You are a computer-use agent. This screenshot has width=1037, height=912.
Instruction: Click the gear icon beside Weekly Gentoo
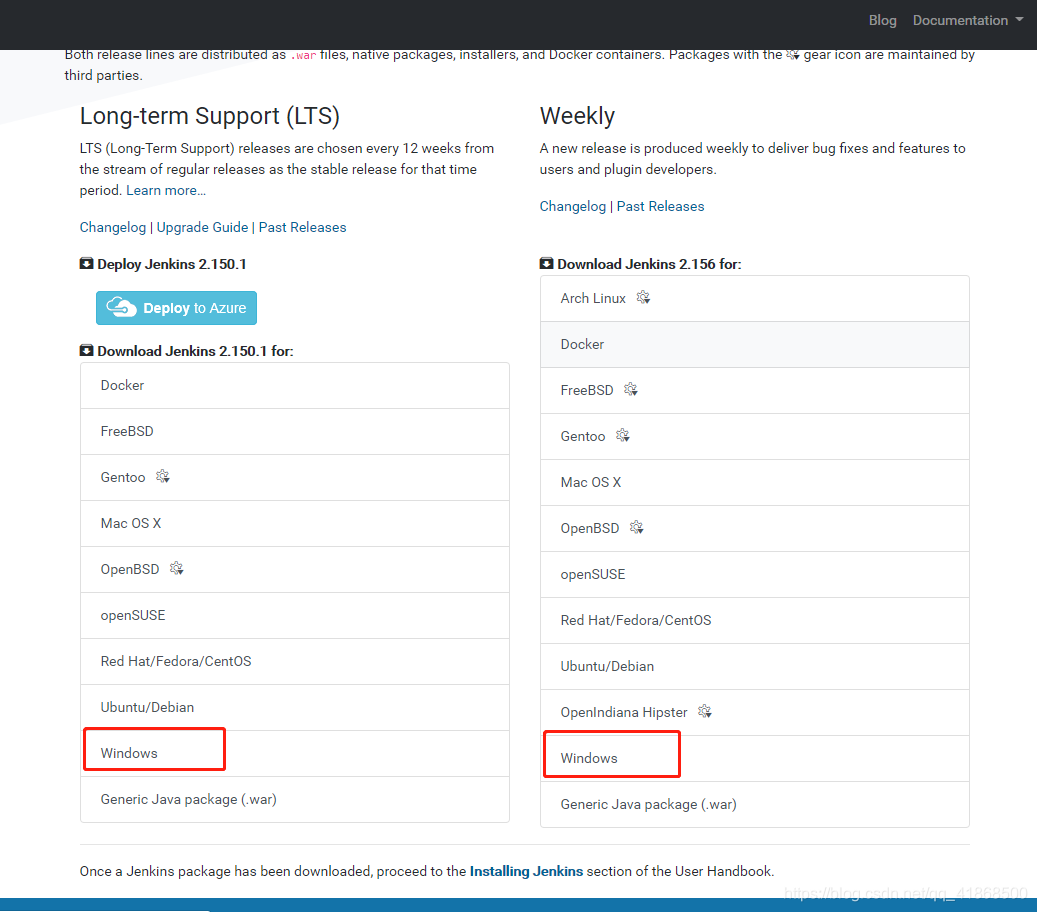click(623, 435)
